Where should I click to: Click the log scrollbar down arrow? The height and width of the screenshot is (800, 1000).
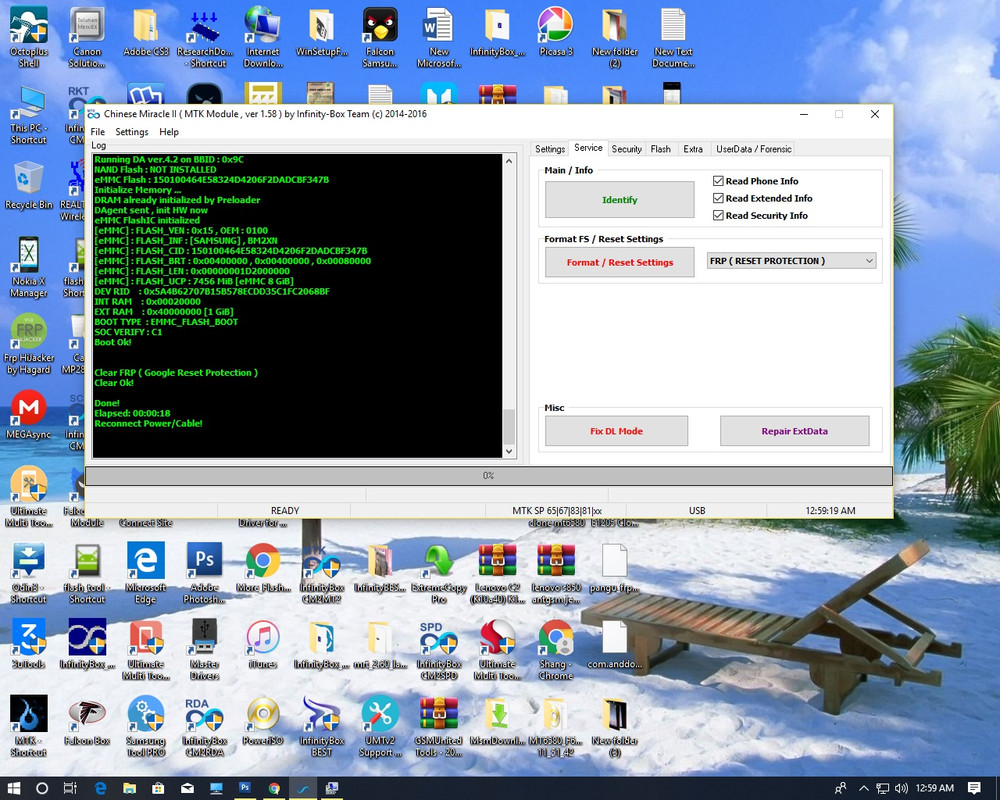pyautogui.click(x=509, y=451)
